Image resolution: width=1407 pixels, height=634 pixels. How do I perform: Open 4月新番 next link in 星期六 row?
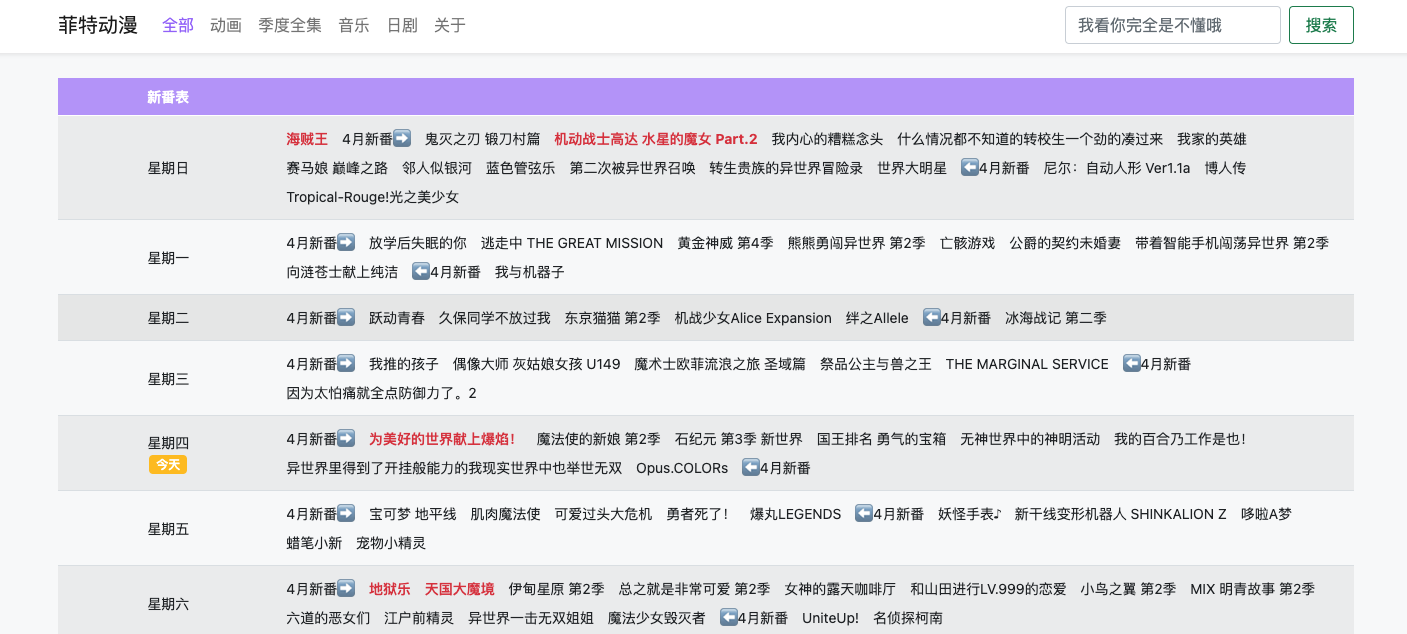coord(320,589)
